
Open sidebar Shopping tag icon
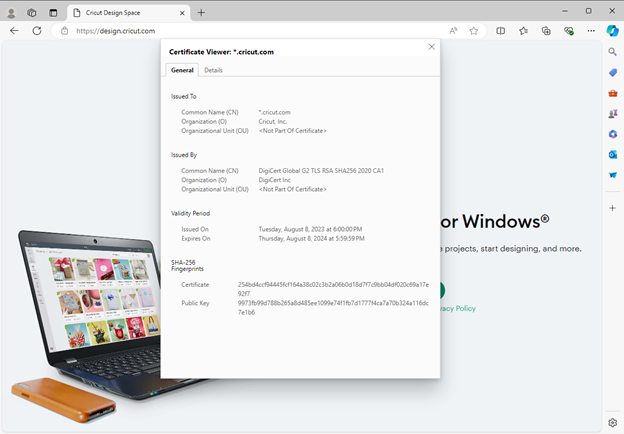click(612, 72)
